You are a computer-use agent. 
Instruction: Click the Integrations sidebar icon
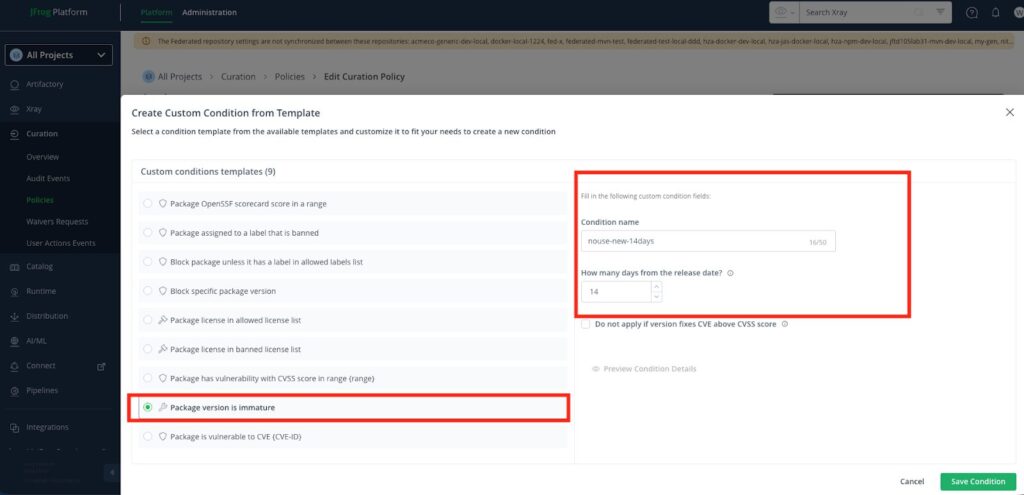[14, 427]
